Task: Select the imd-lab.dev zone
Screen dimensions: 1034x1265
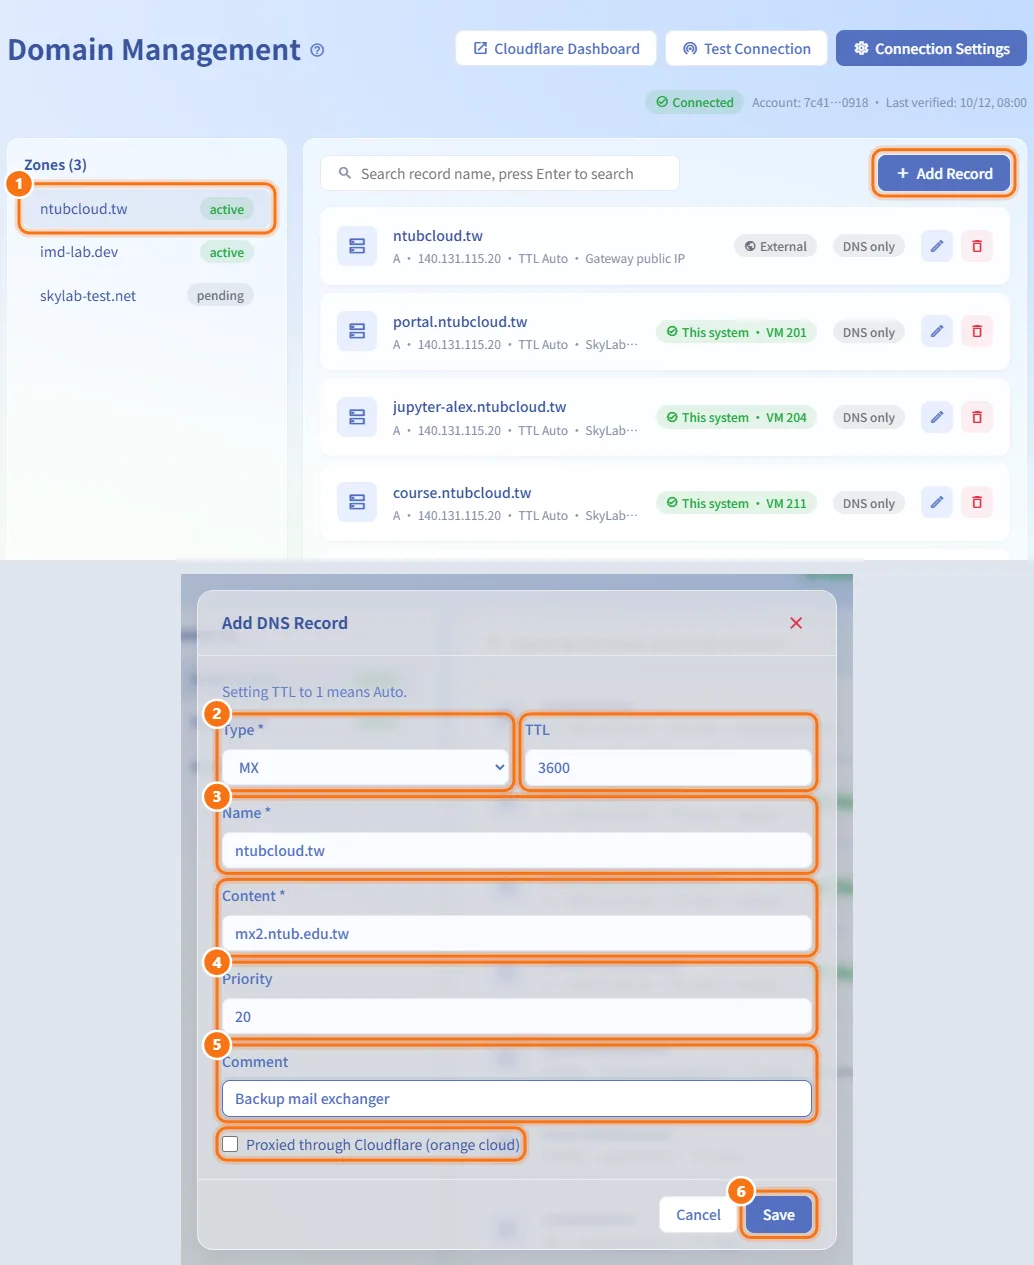Action: pyautogui.click(x=146, y=252)
